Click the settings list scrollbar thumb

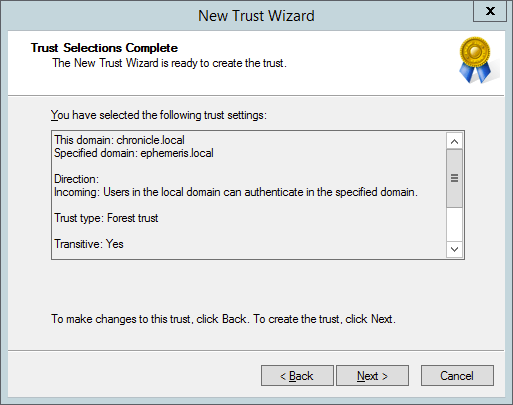tap(454, 178)
